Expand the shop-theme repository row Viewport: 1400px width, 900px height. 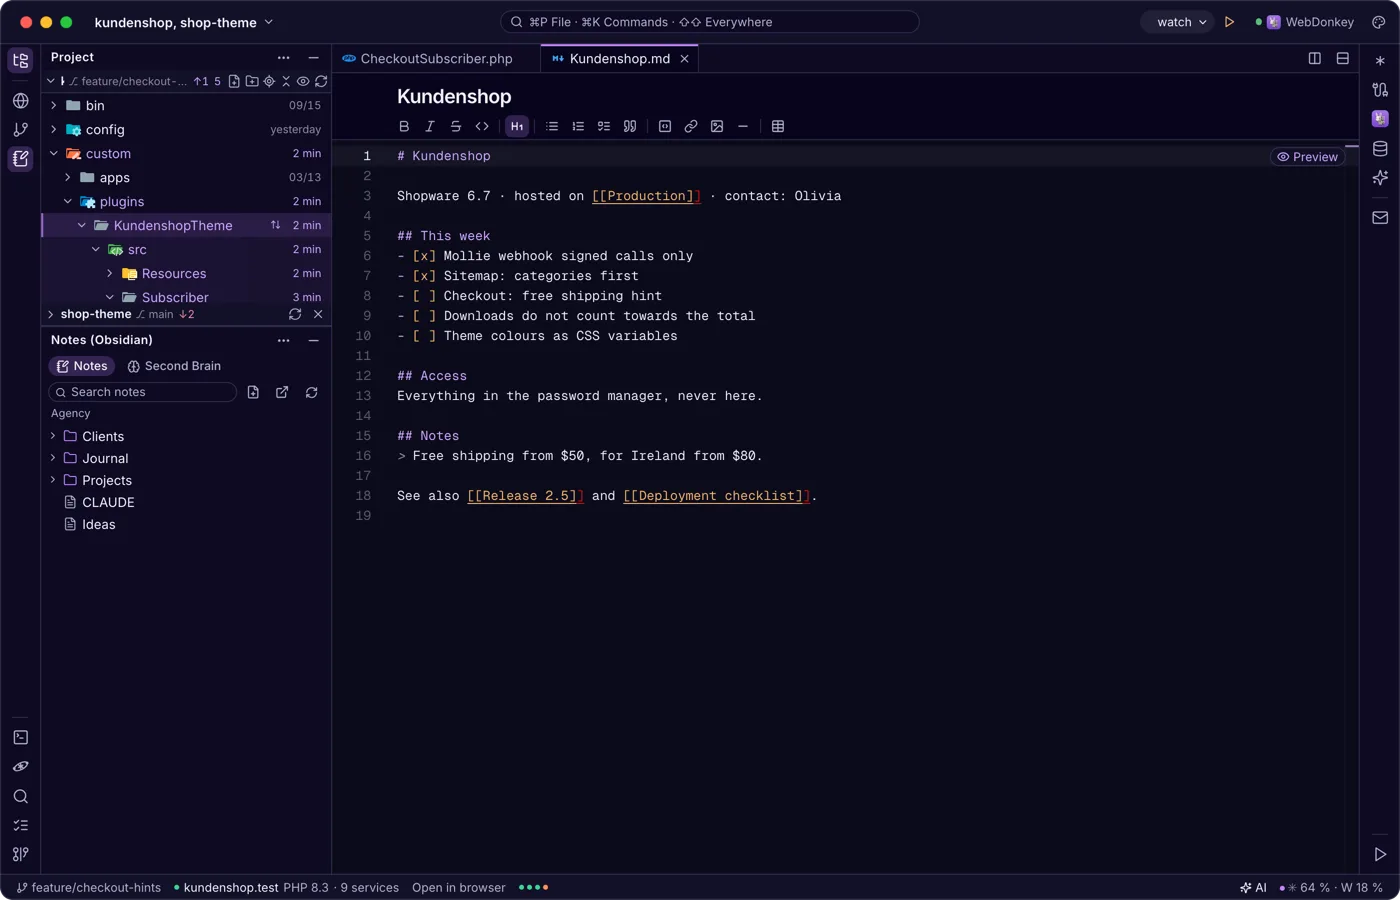51,314
